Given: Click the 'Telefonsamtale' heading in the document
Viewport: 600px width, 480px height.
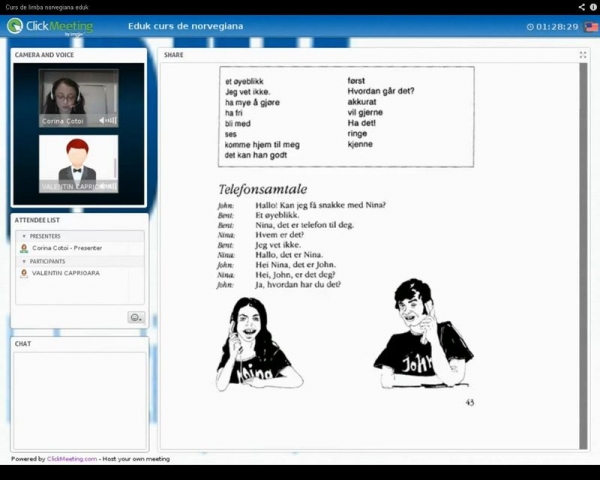Looking at the screenshot, I should [263, 189].
